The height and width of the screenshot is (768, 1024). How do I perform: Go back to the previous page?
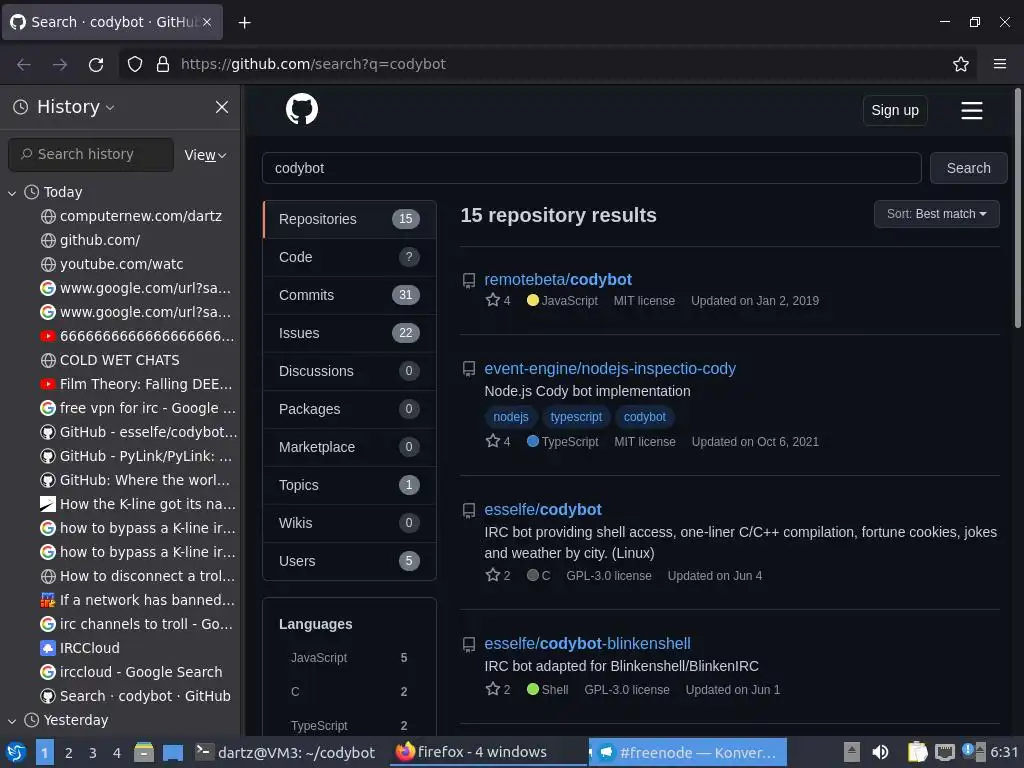click(24, 64)
